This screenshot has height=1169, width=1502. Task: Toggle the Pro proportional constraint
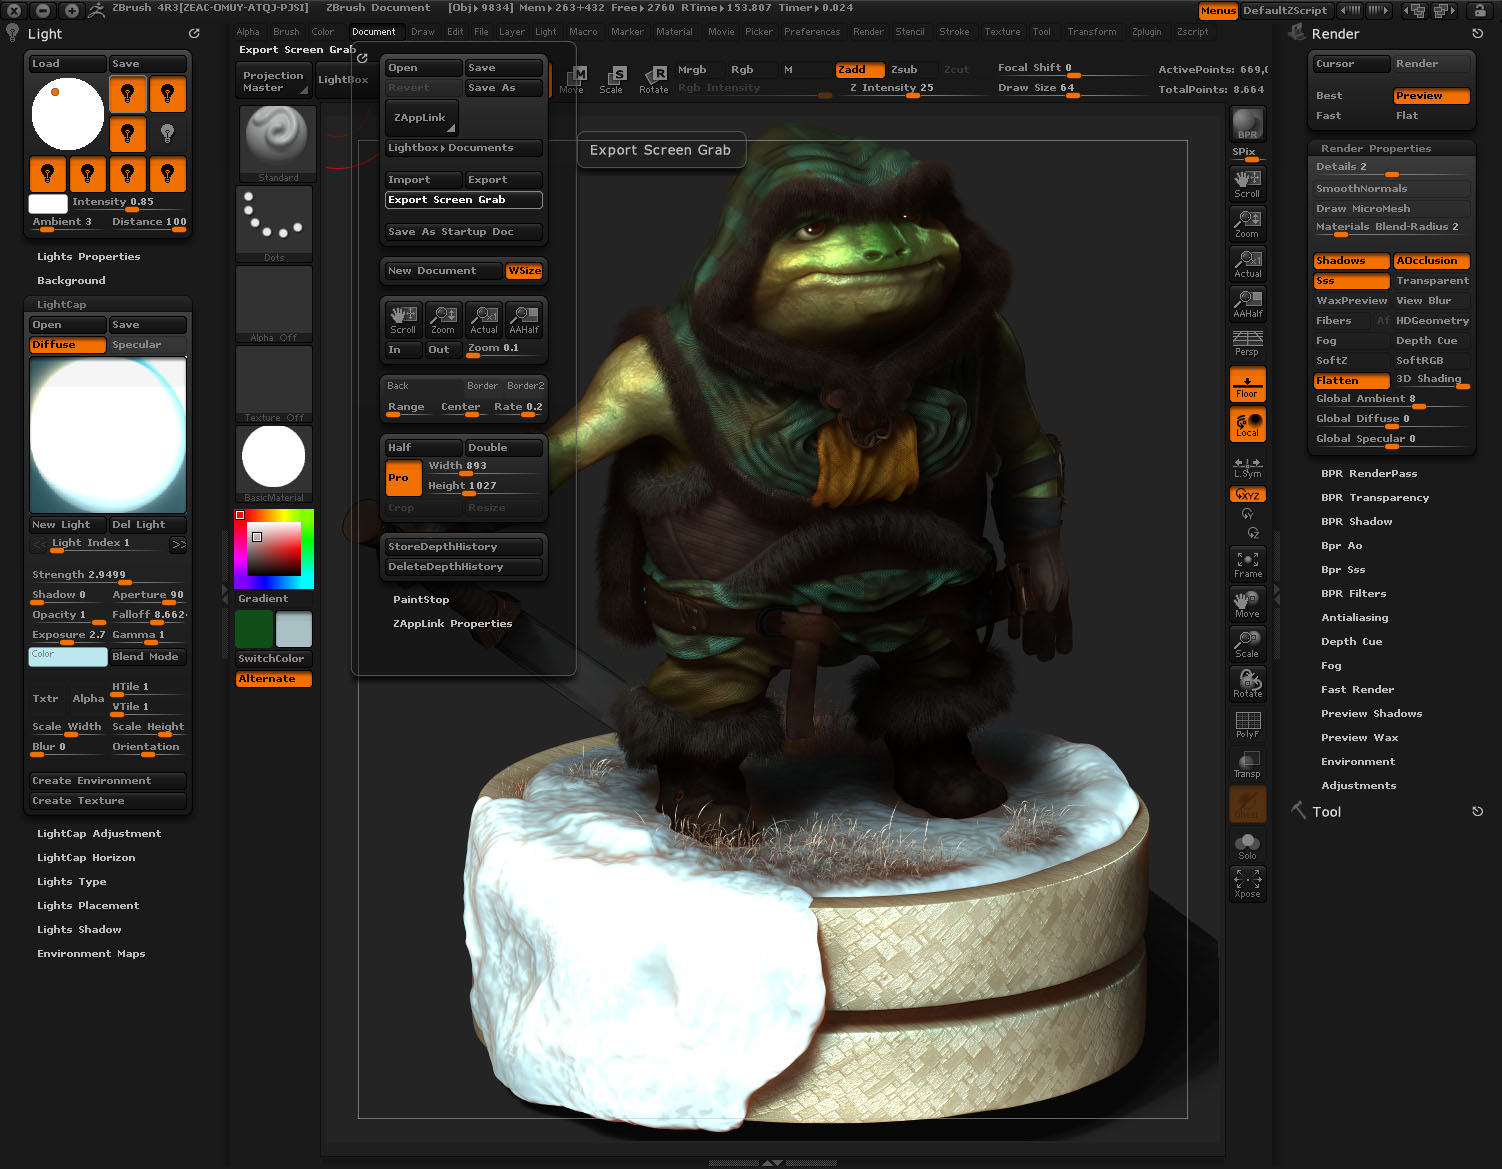pyautogui.click(x=403, y=478)
